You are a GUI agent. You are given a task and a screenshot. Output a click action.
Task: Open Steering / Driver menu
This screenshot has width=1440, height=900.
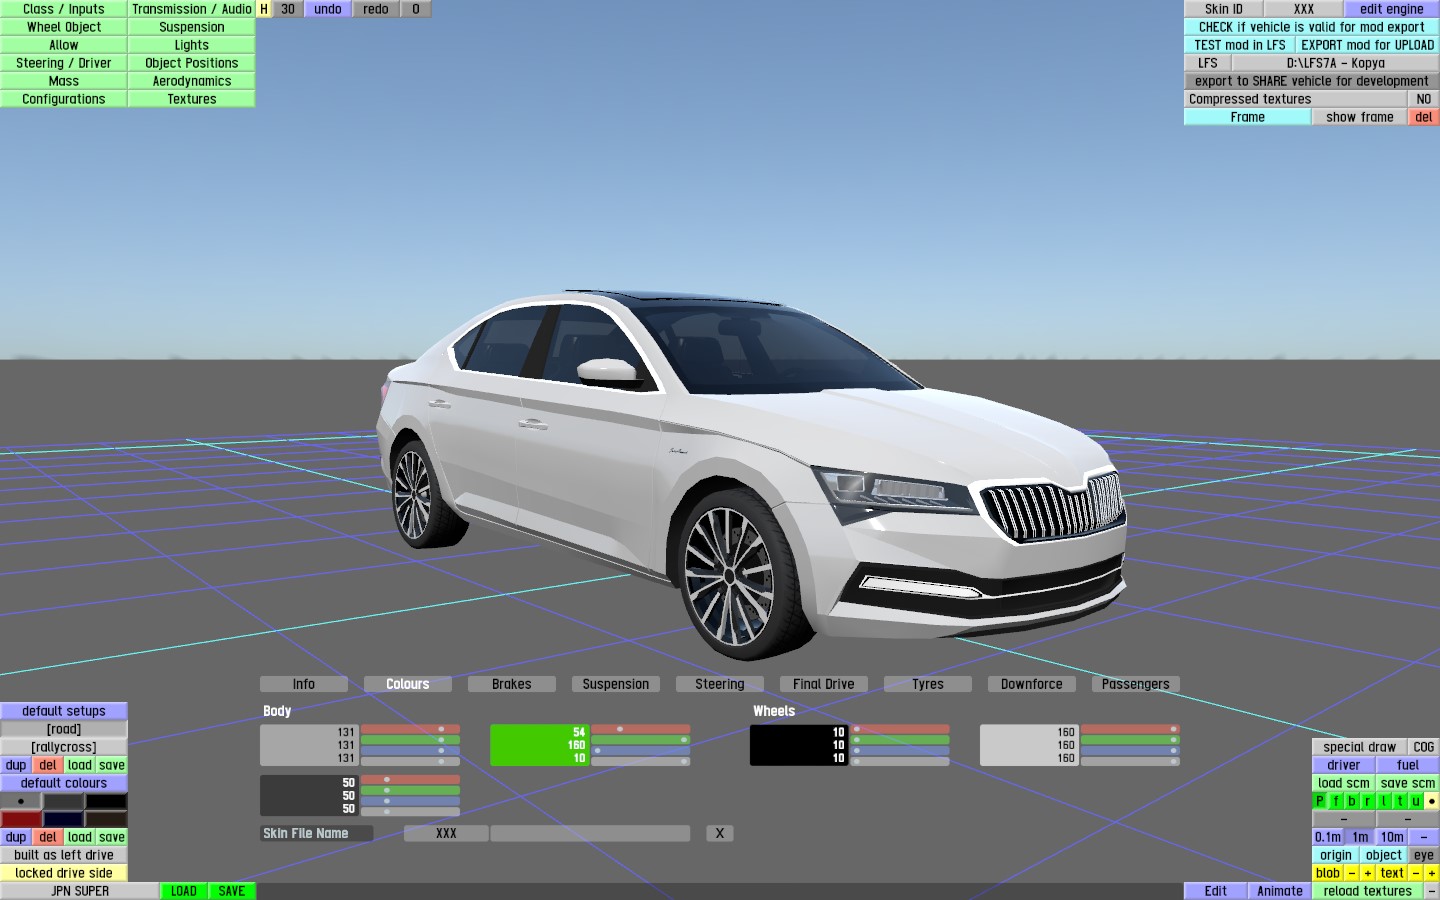tap(64, 63)
